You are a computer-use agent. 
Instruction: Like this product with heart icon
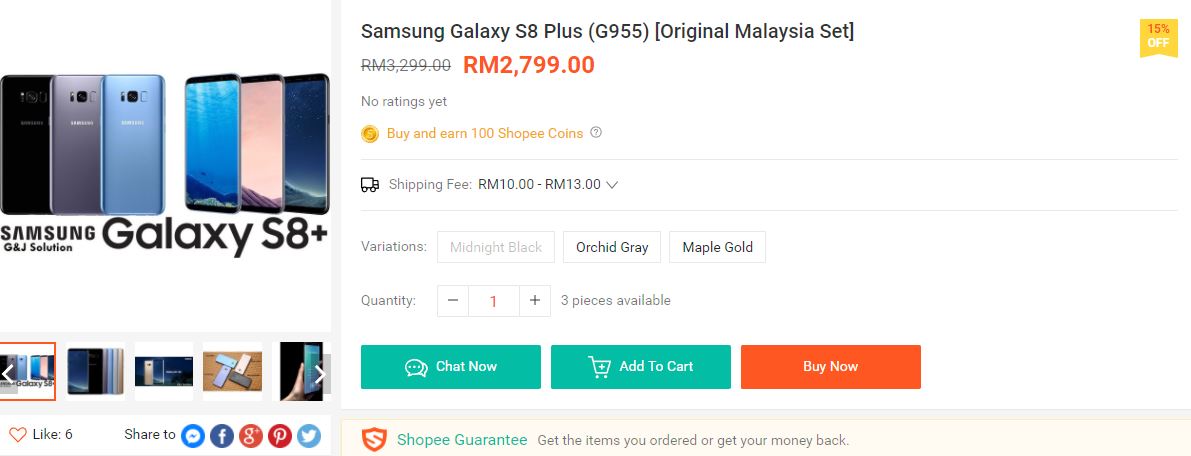click(x=18, y=434)
